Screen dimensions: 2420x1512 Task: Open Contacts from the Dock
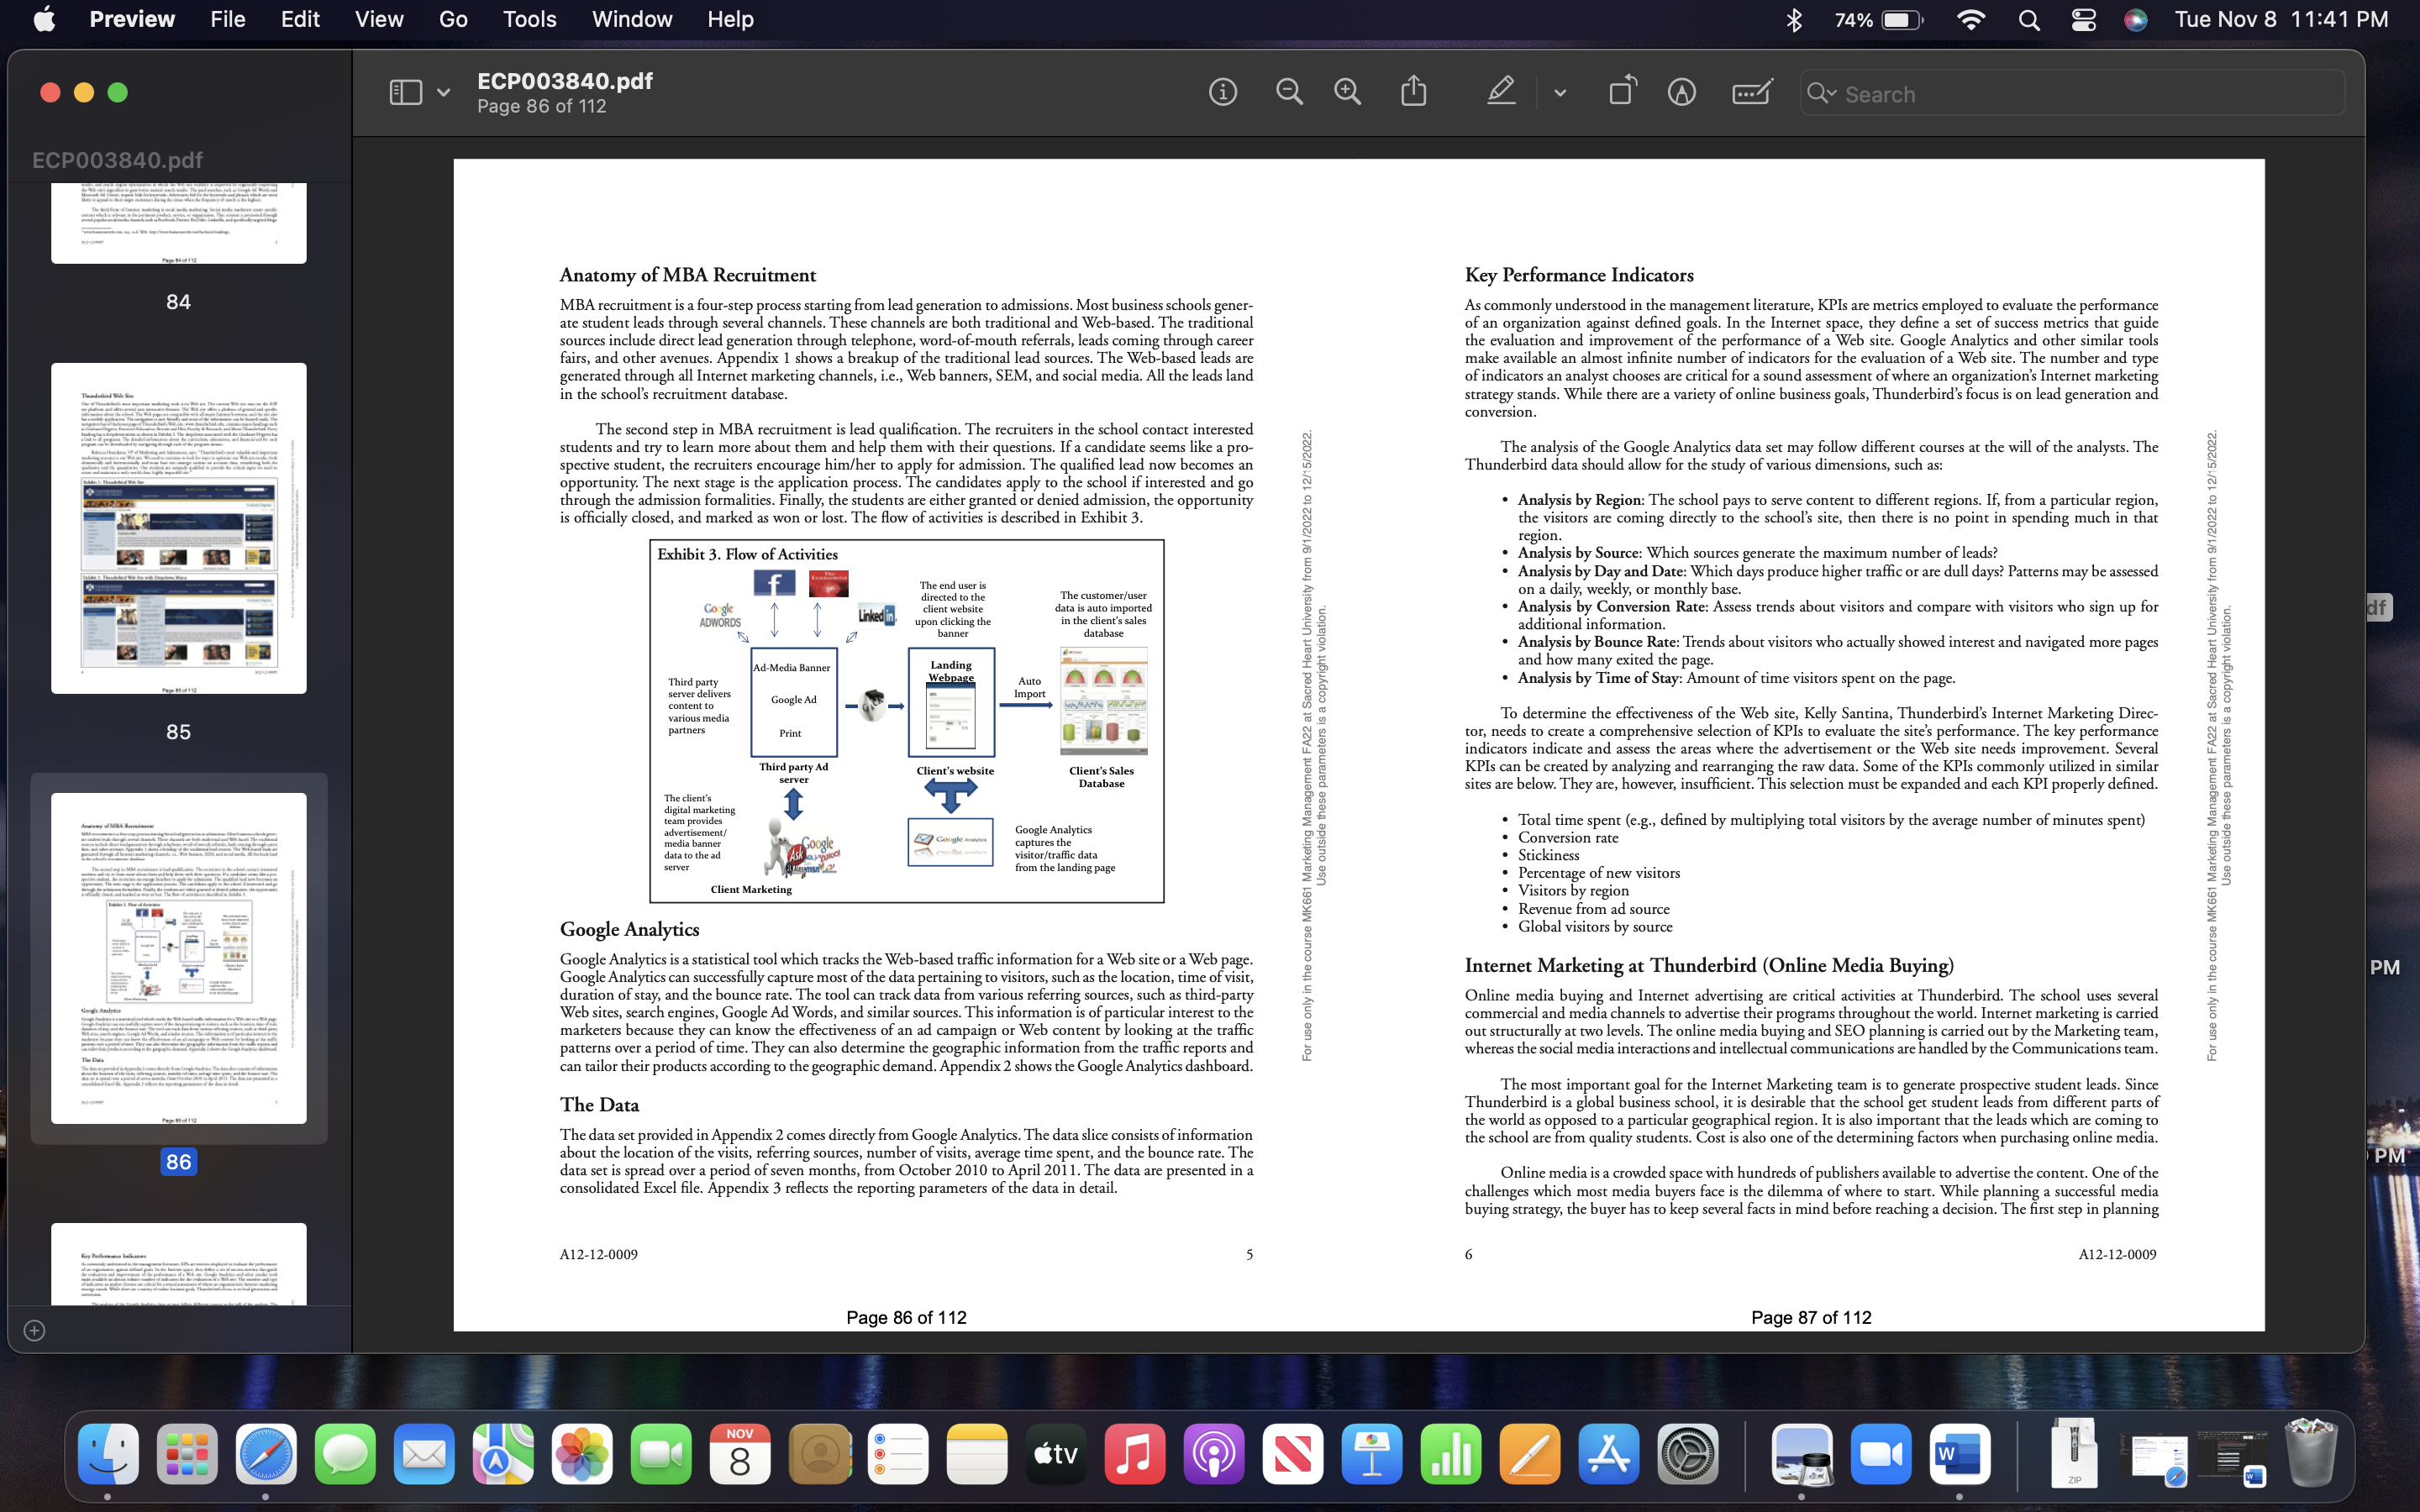[x=819, y=1454]
